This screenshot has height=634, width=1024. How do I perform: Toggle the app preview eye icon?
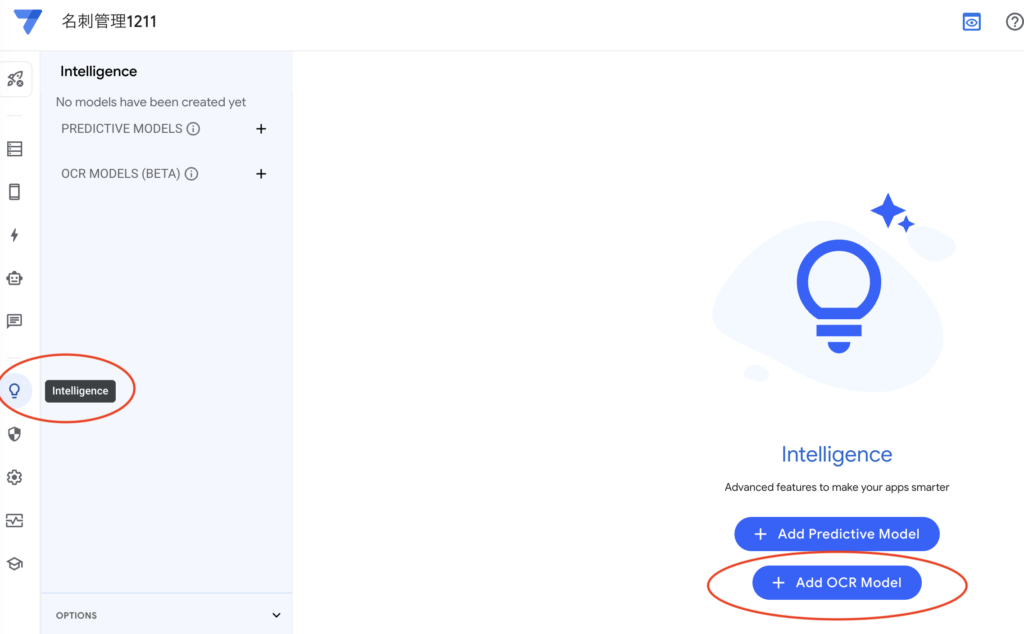971,22
